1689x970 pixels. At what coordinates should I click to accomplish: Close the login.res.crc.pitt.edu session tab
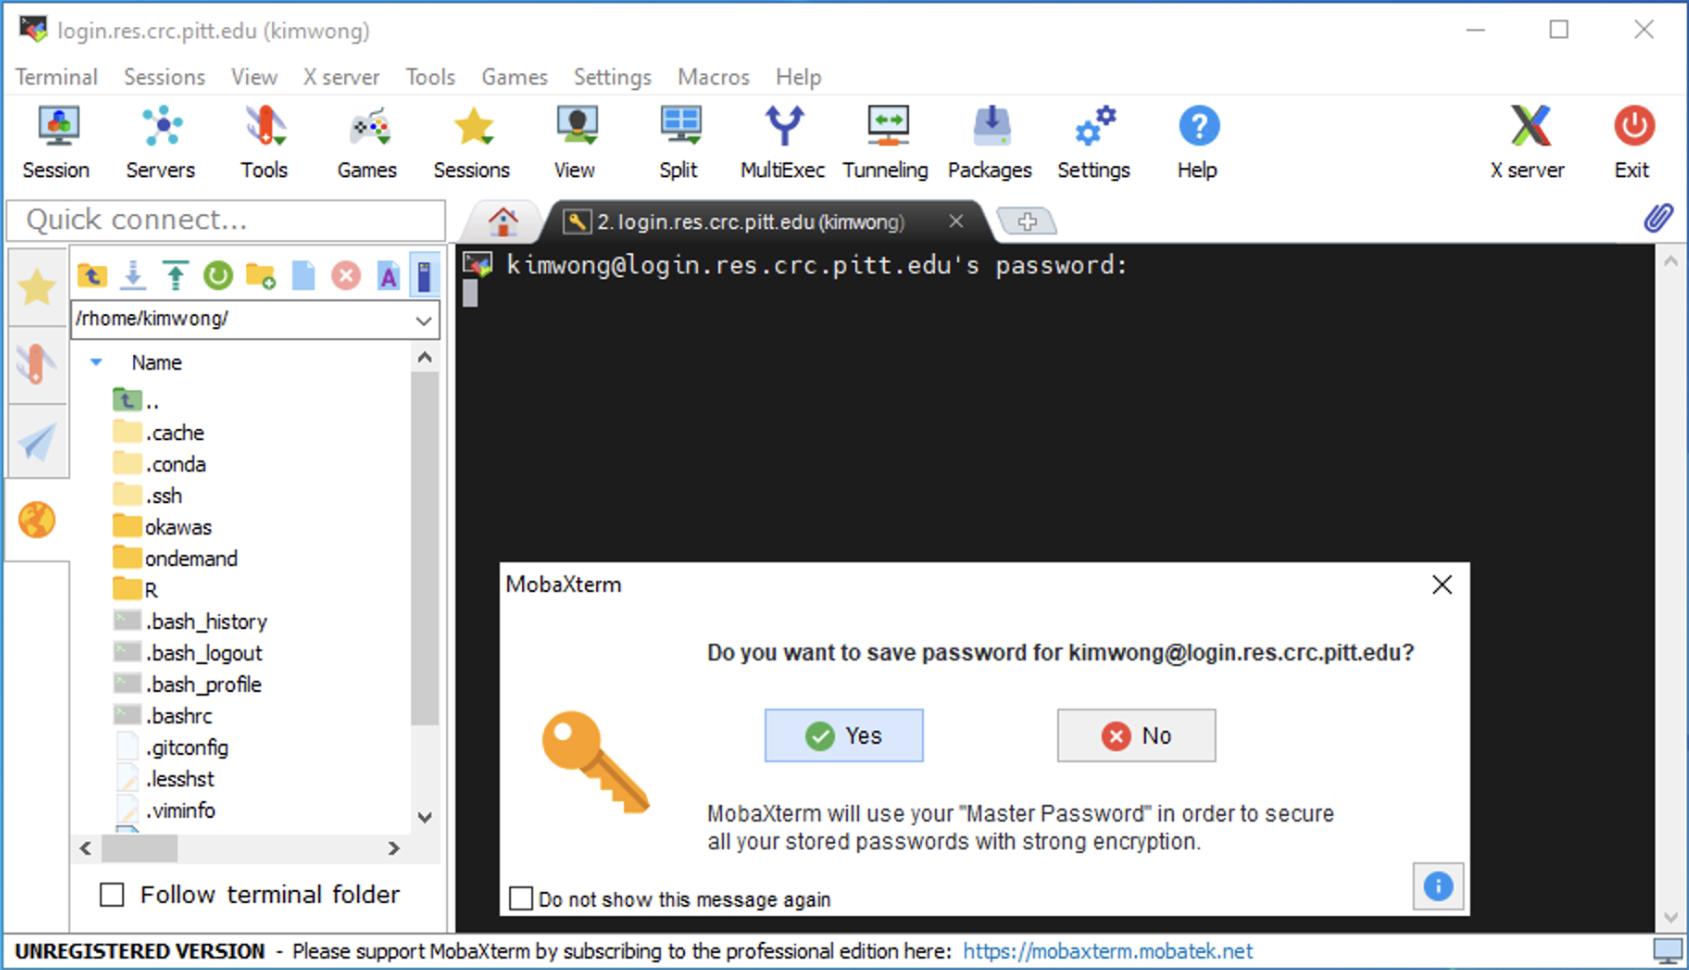[956, 221]
